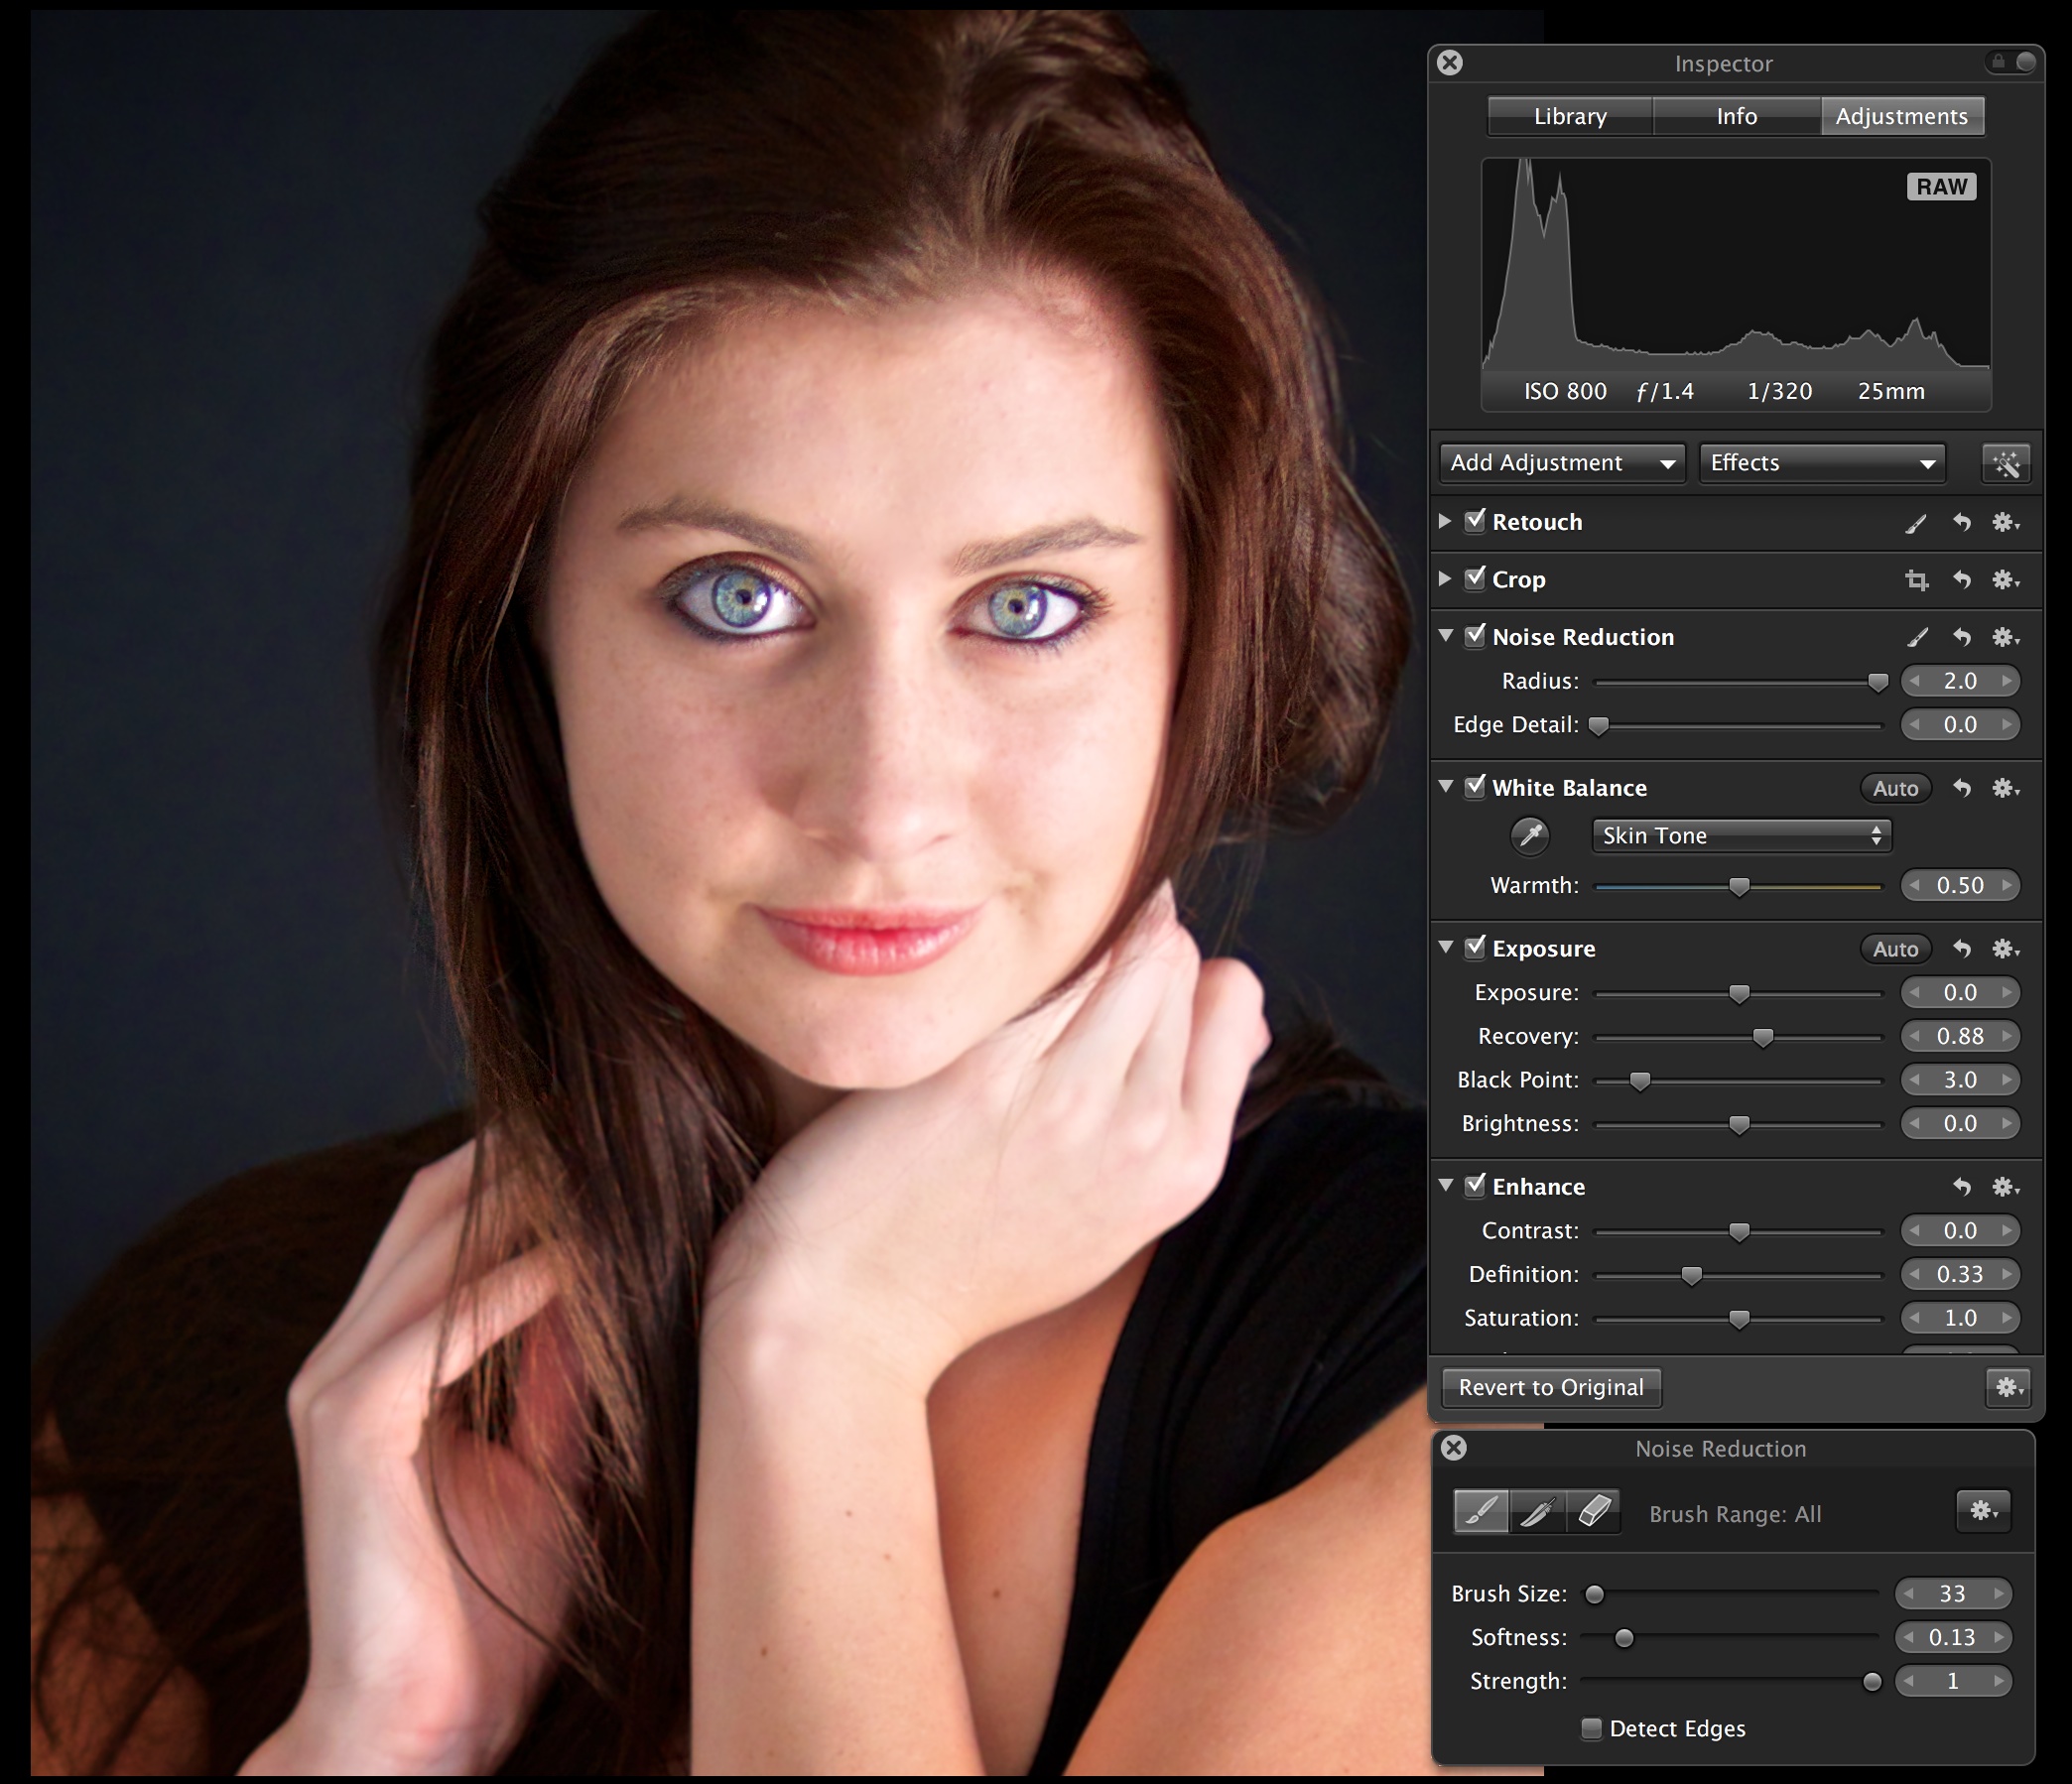This screenshot has height=1784, width=2072.
Task: Reset the Enhance adjustment with arrow icon
Action: pyautogui.click(x=1962, y=1187)
